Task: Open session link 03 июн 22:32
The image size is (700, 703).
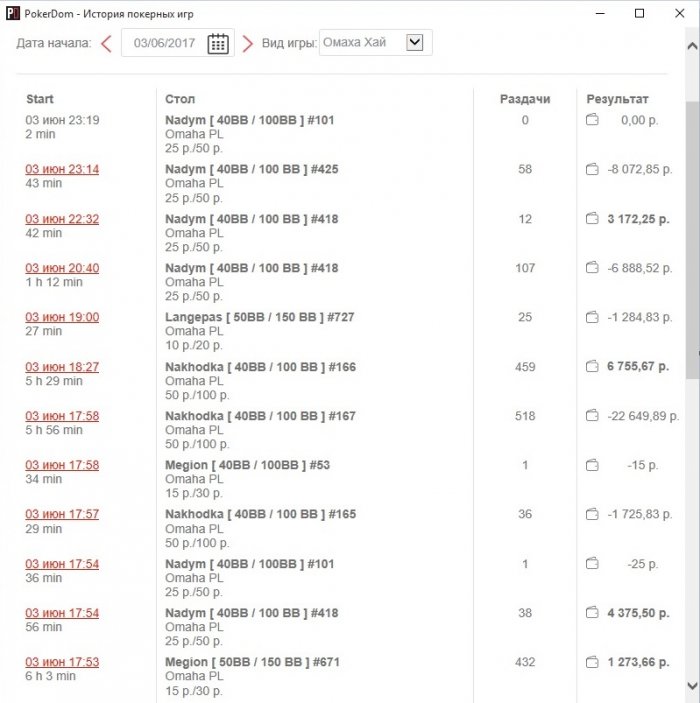Action: 62,219
